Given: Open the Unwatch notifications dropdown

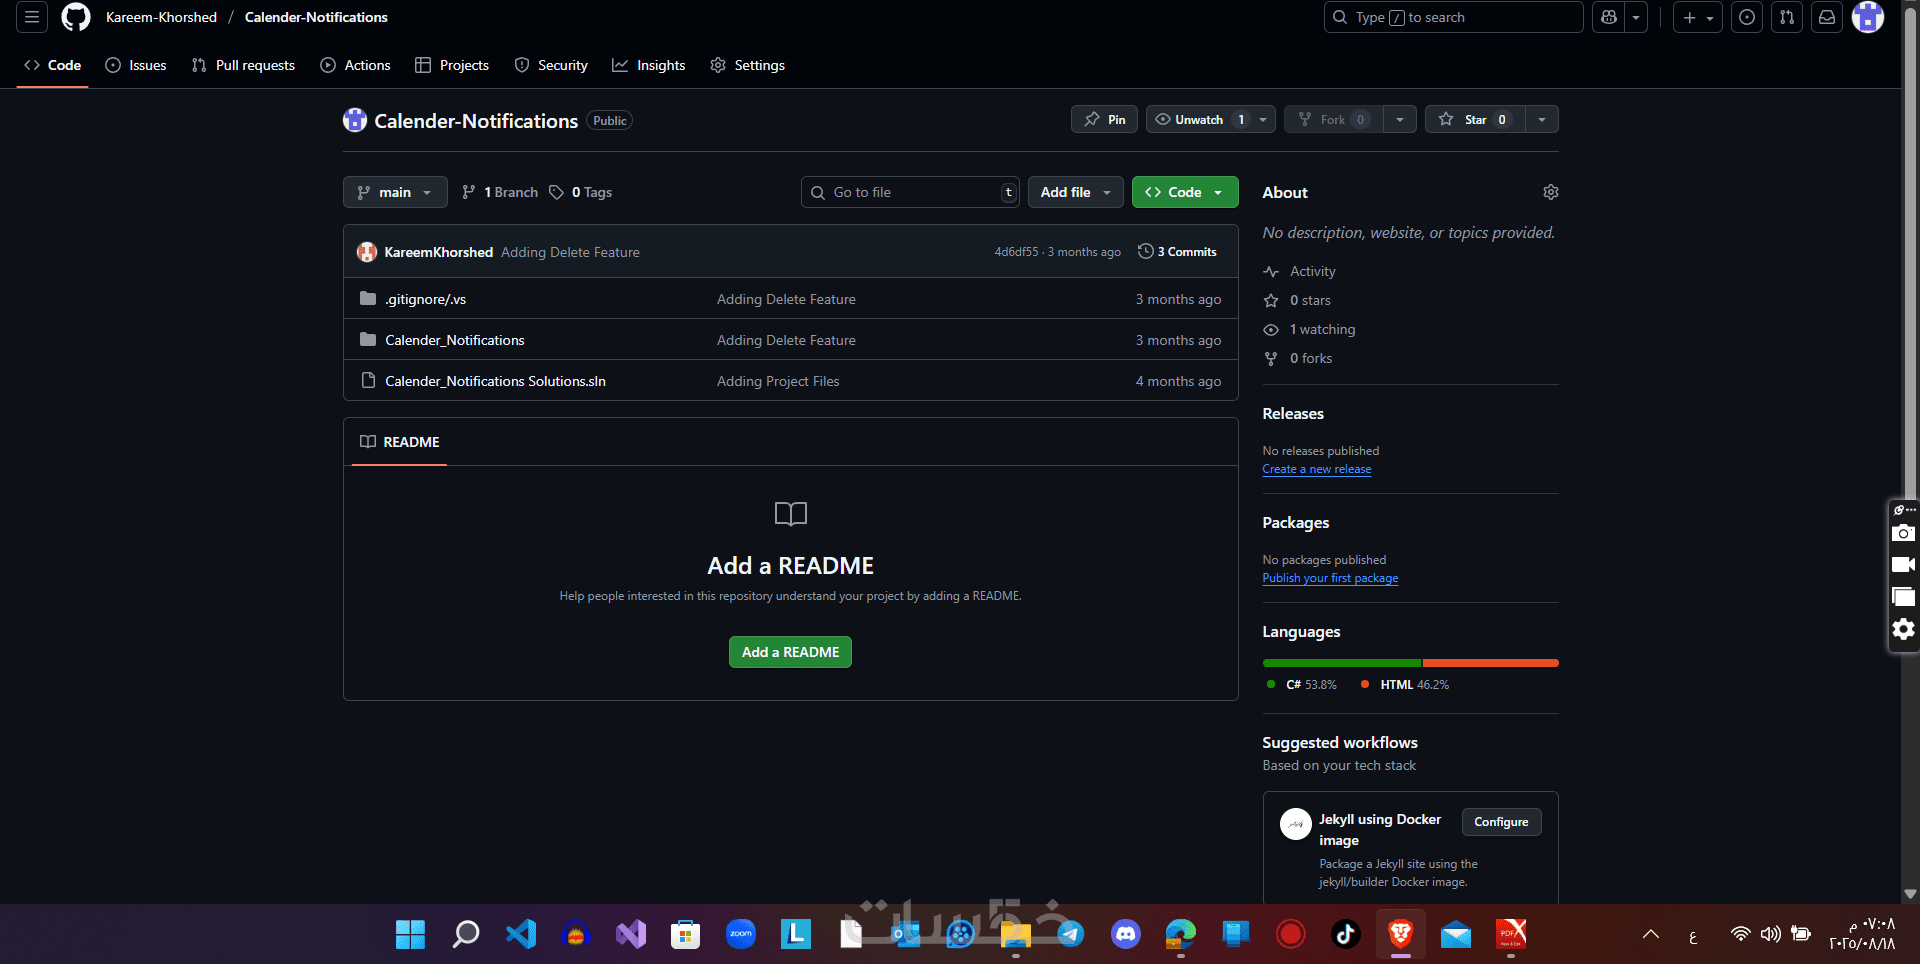Looking at the screenshot, I should 1211,120.
